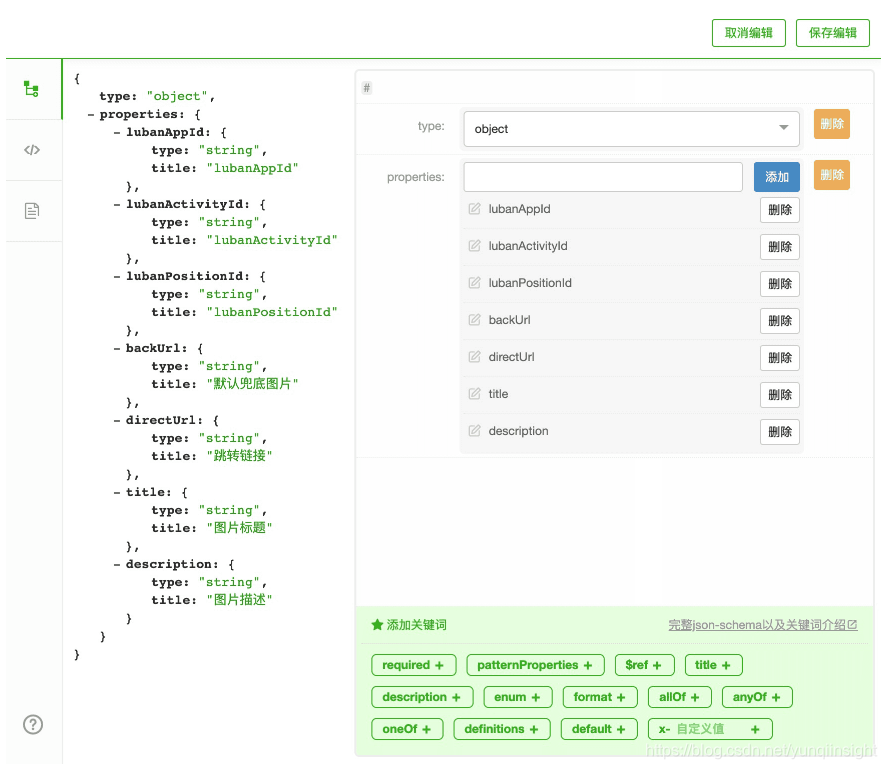Click the blue 添加 button
This screenshot has height=769, width=887.
[x=777, y=177]
